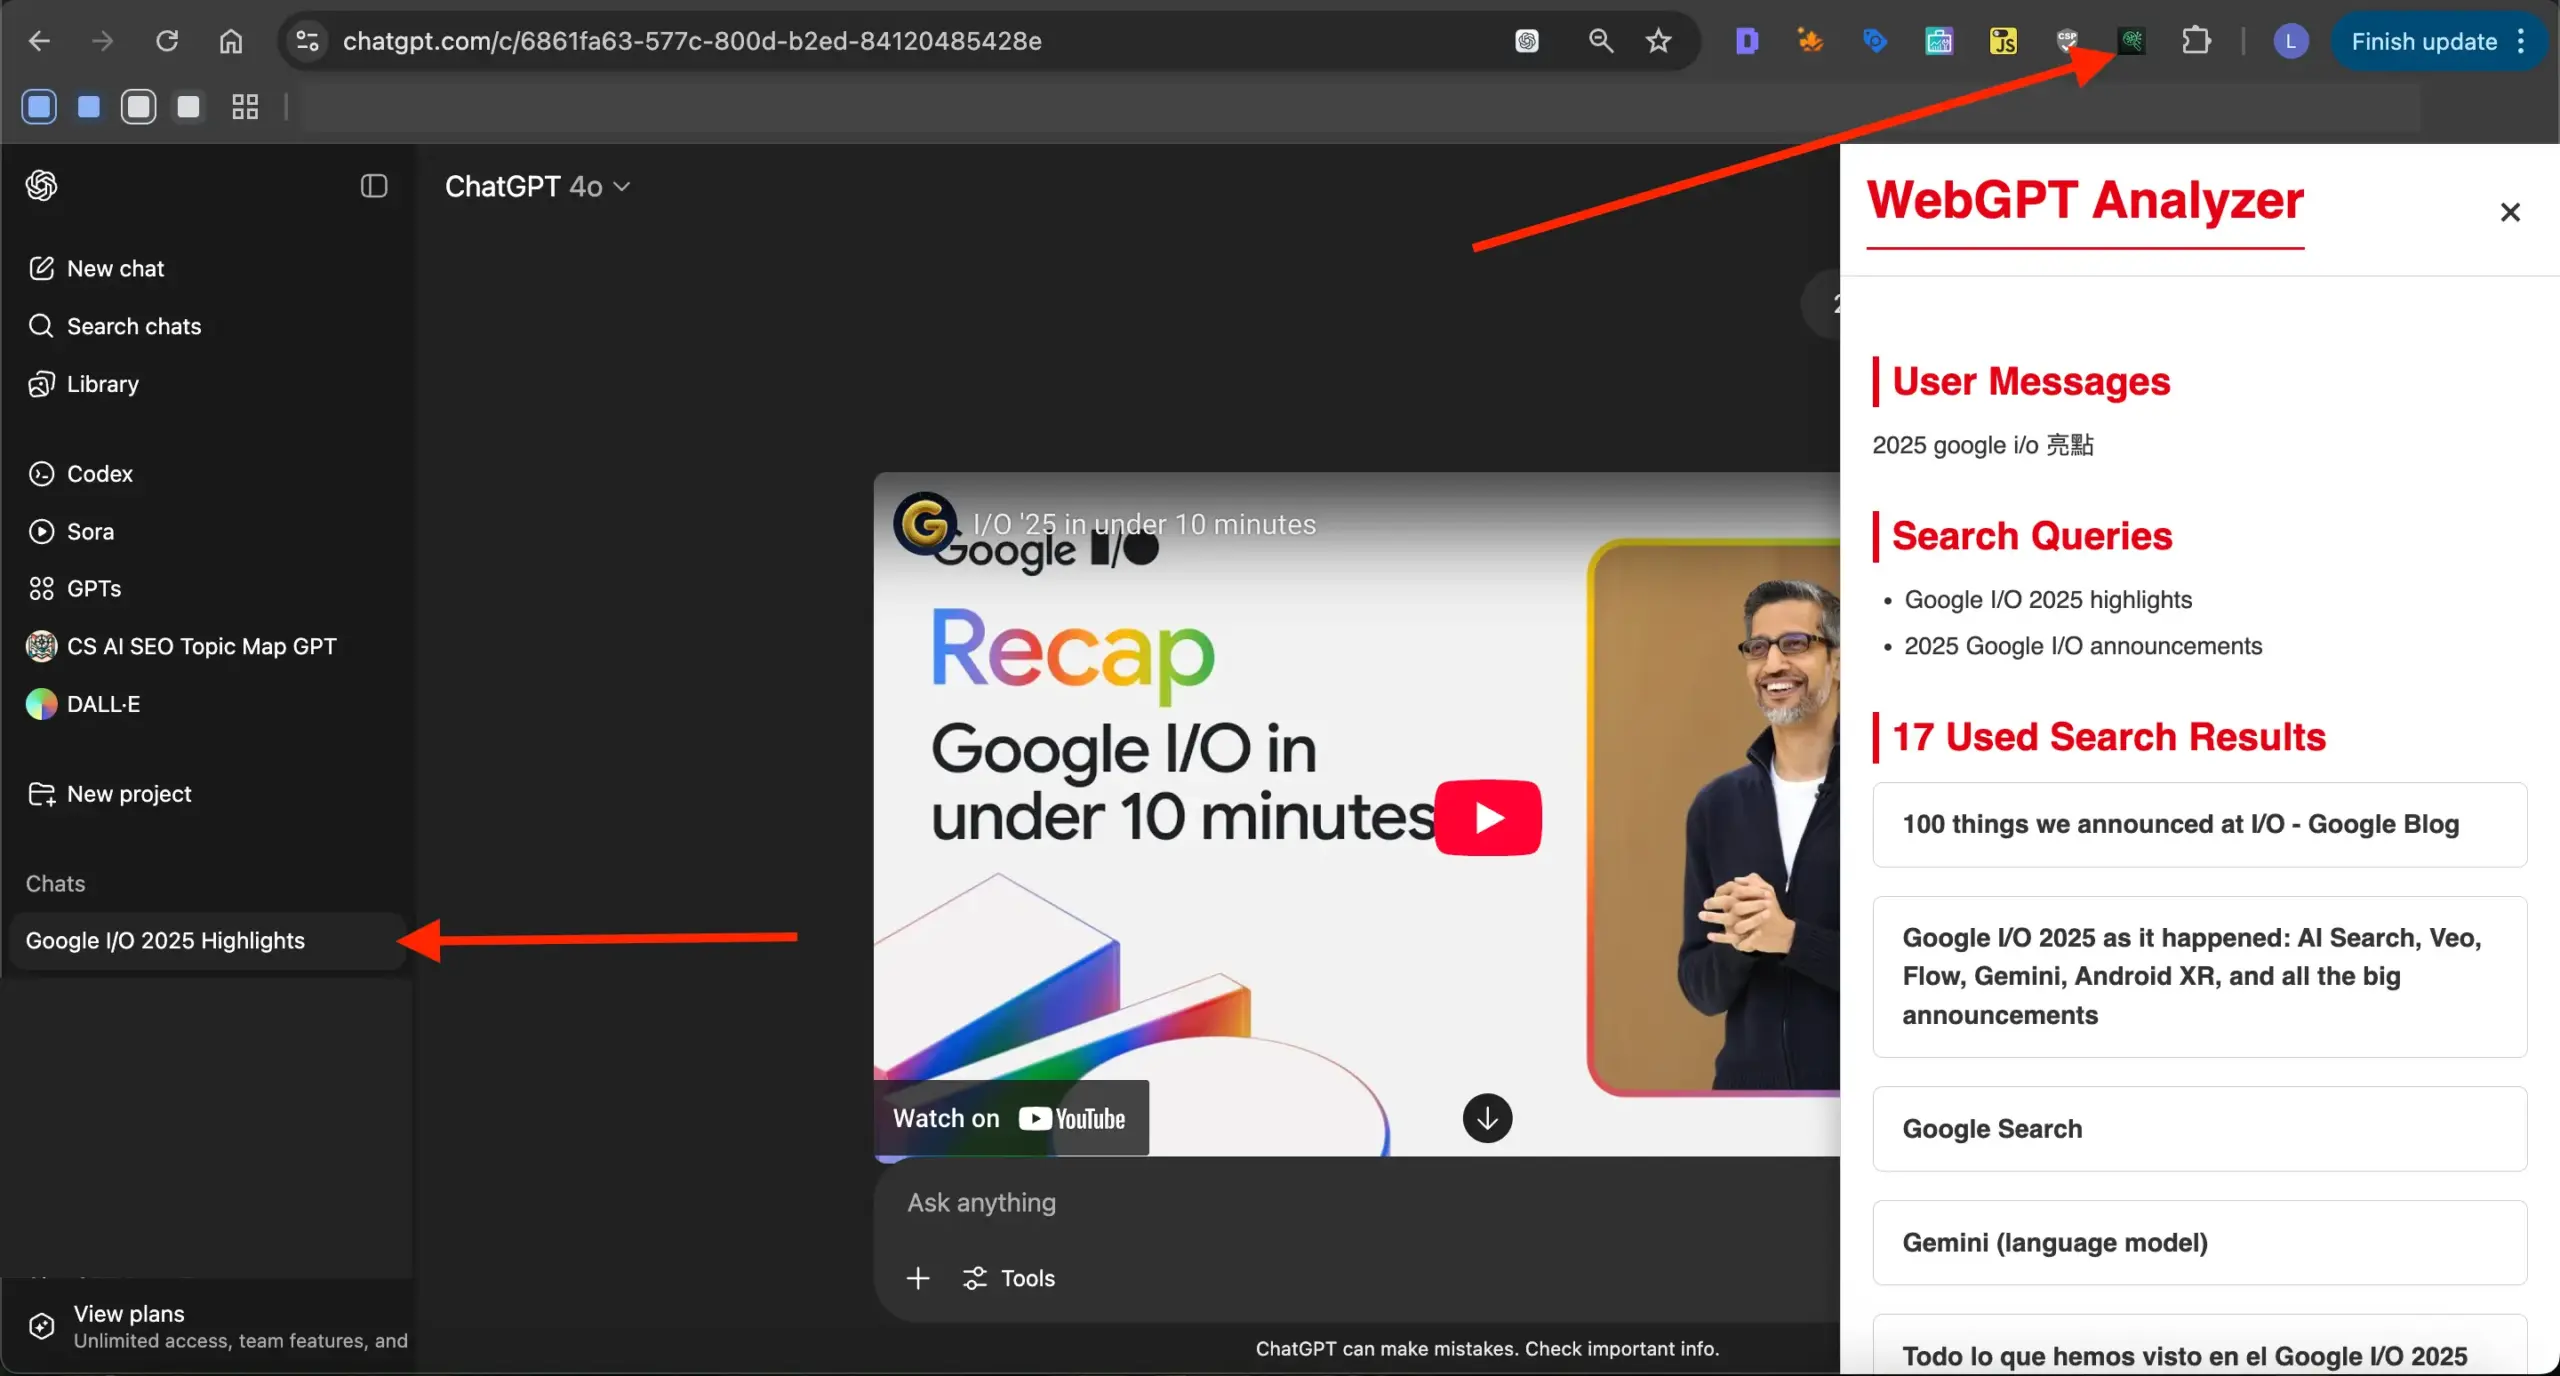Image resolution: width=2560 pixels, height=1376 pixels.
Task: Click the user message '2025 google i/o 亮點'
Action: 1982,445
